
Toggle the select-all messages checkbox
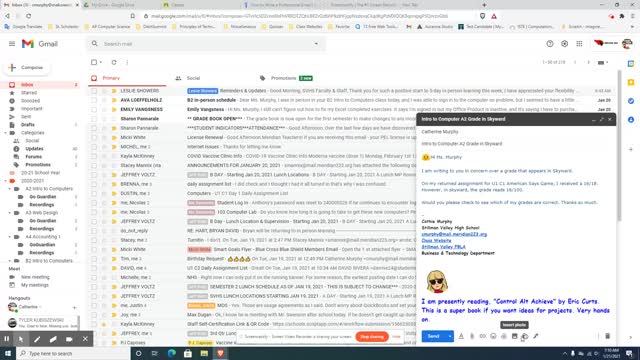(94, 62)
